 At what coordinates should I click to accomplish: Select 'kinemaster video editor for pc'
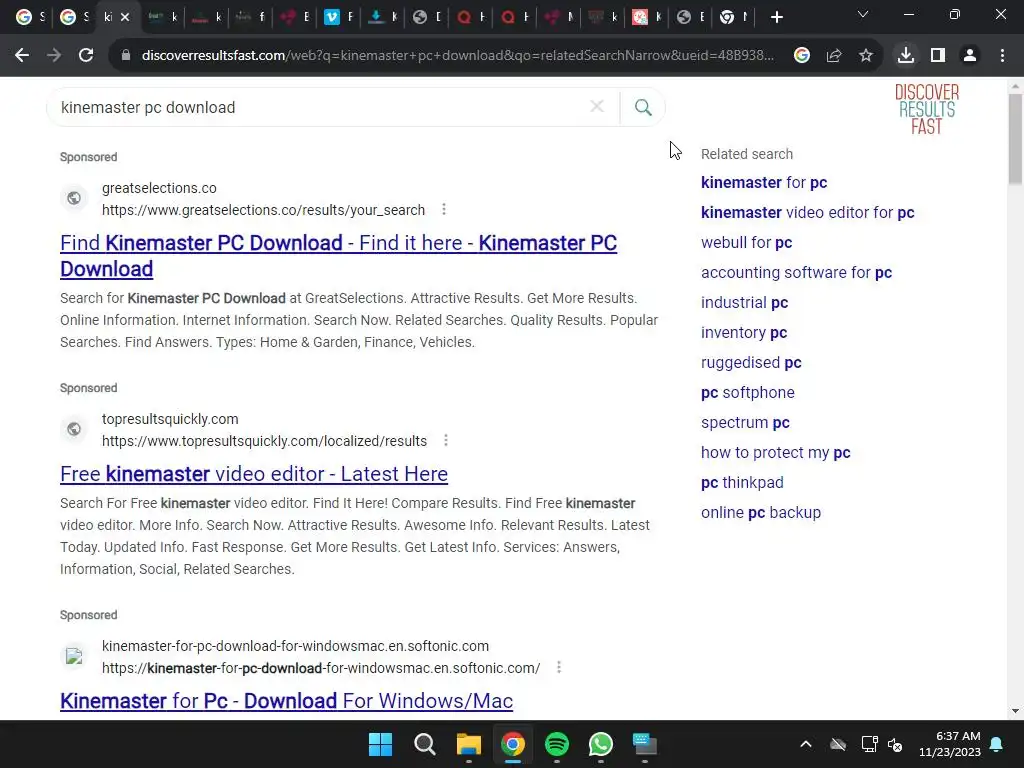point(808,212)
